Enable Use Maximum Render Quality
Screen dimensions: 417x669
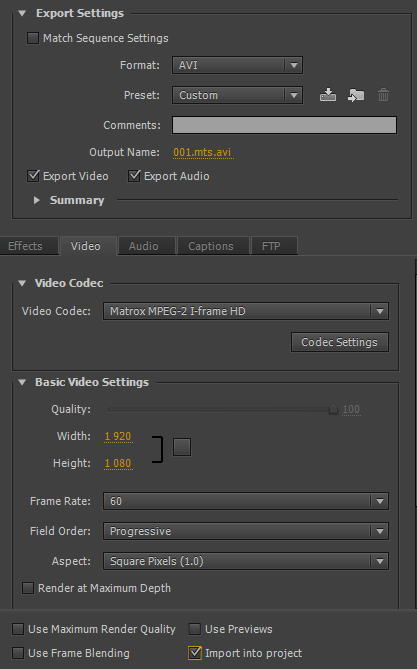coord(18,629)
